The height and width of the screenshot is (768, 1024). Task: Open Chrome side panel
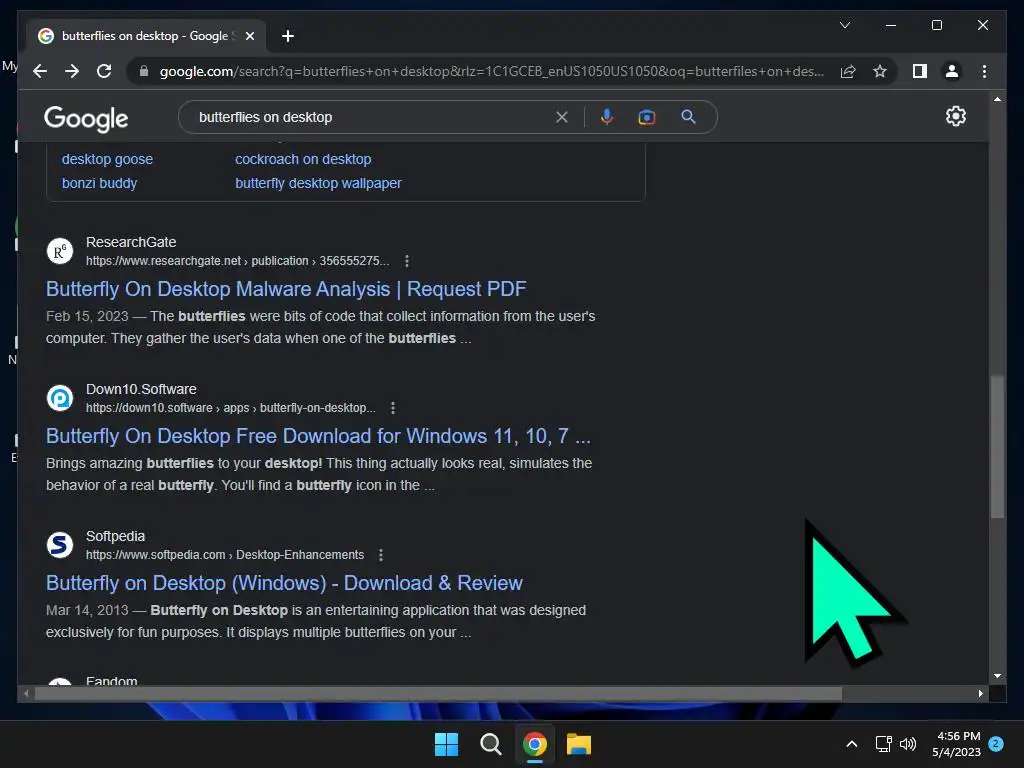(x=920, y=71)
